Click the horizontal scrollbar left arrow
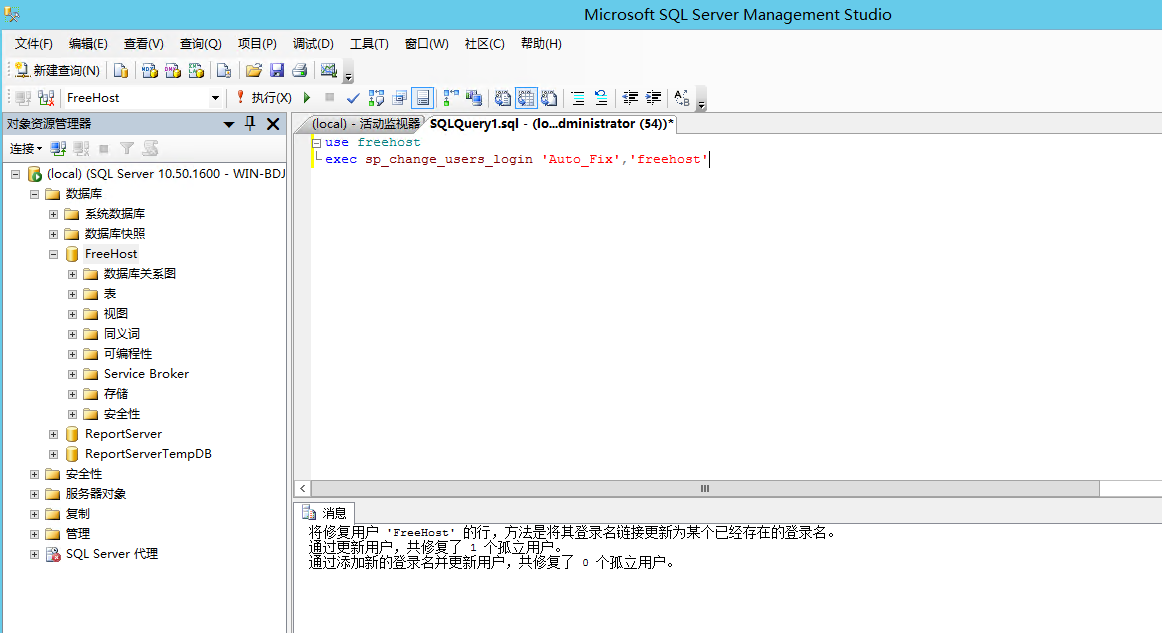1162x633 pixels. (302, 488)
